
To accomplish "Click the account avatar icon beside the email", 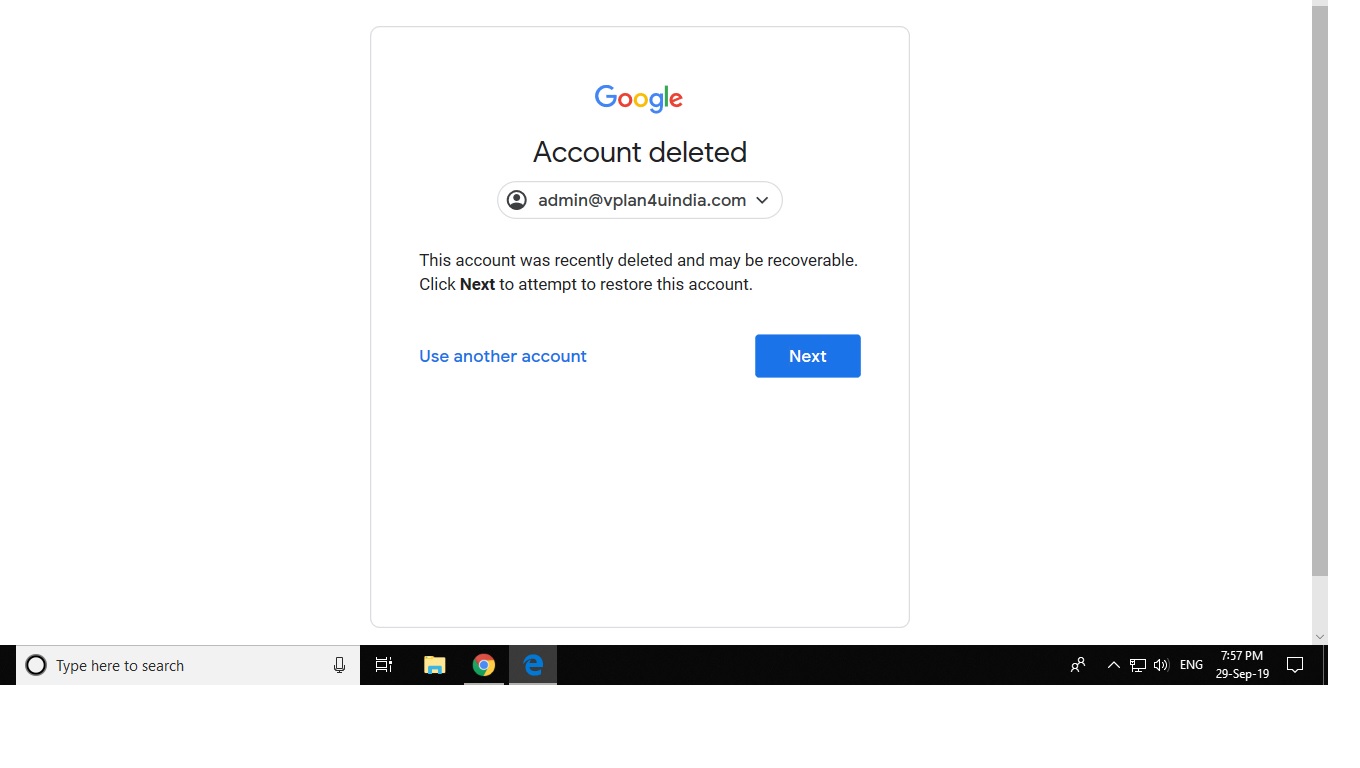I will point(517,200).
